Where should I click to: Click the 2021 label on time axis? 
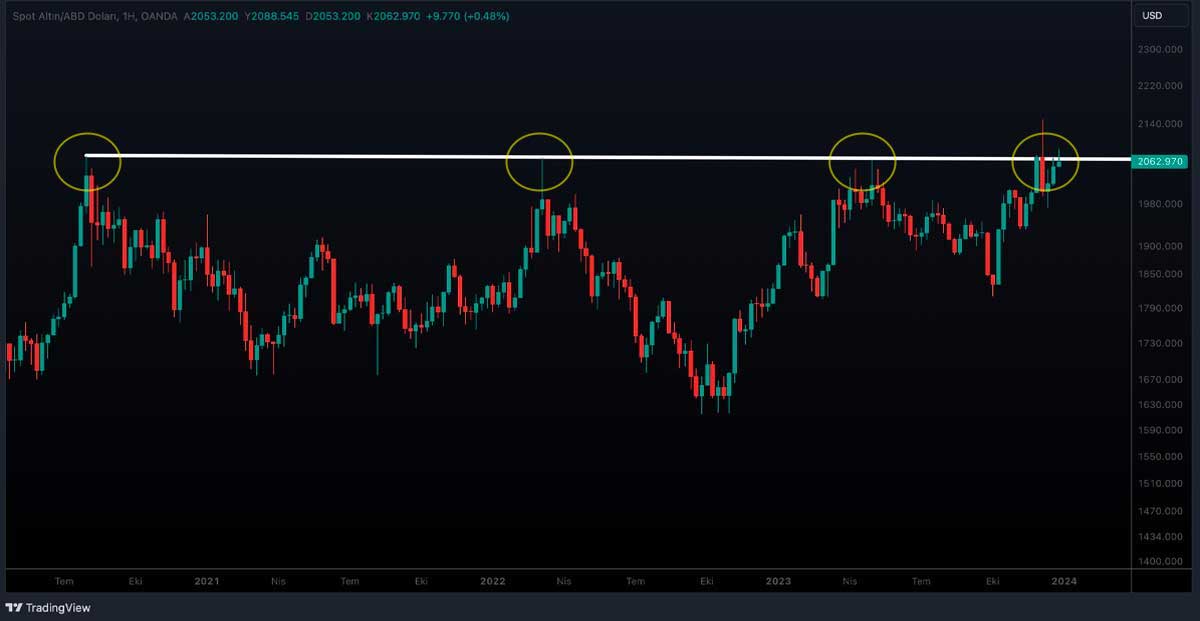point(206,581)
